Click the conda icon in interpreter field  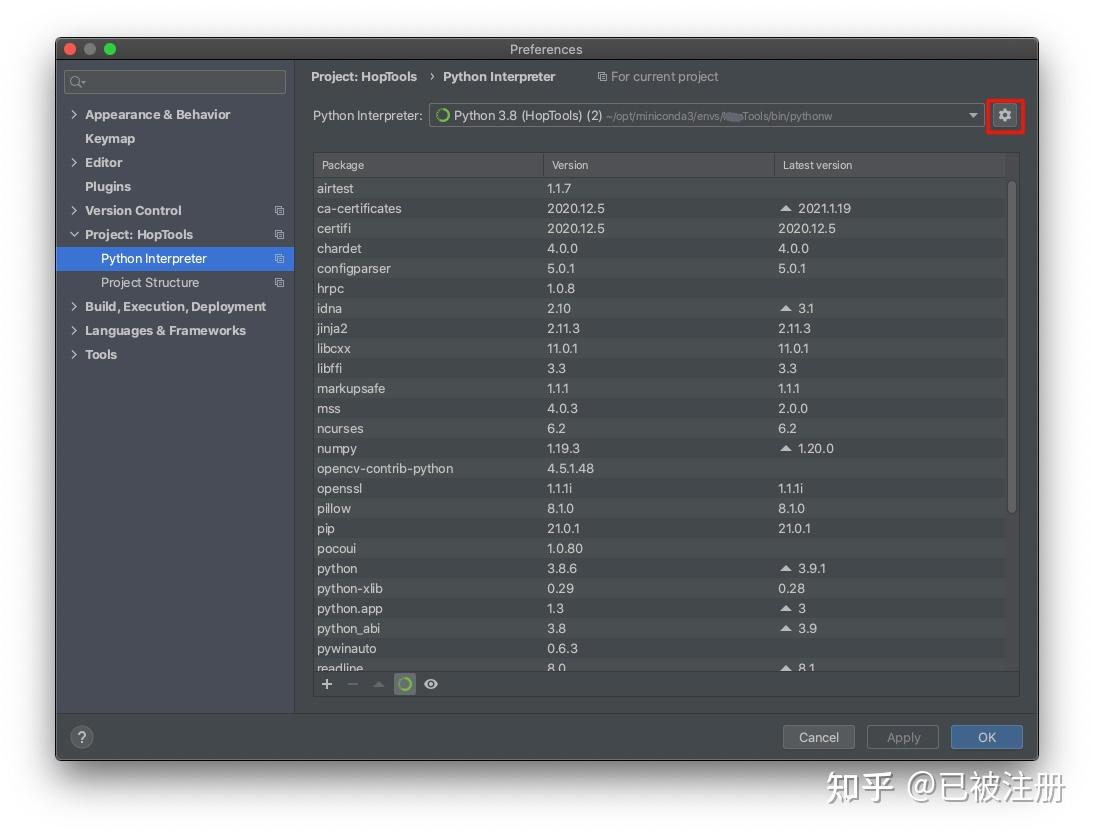(x=442, y=115)
